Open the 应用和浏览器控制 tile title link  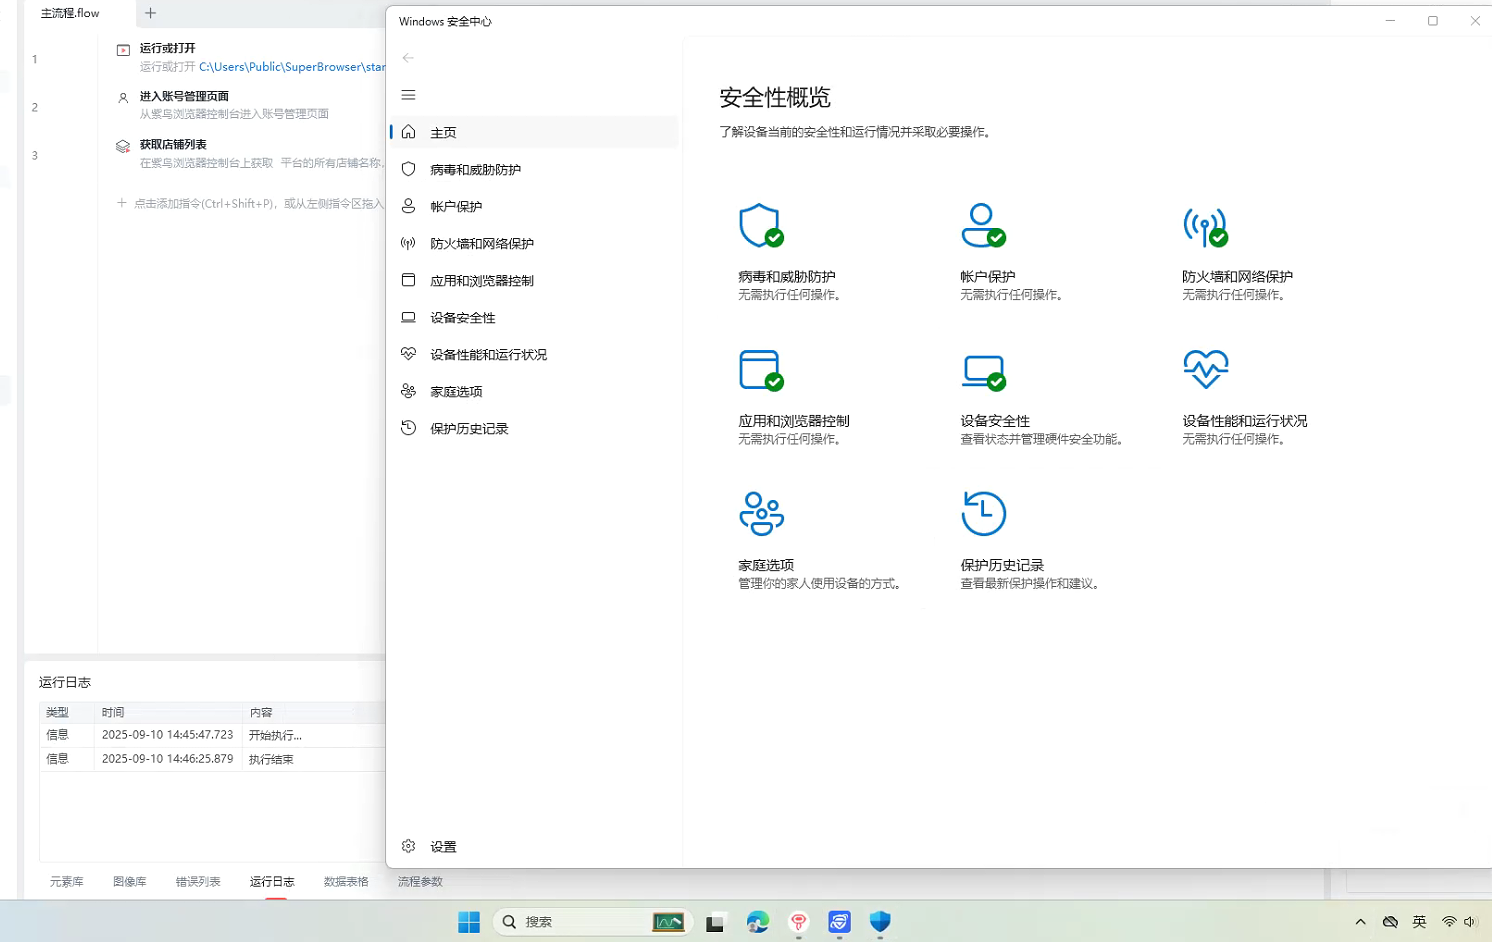click(794, 421)
